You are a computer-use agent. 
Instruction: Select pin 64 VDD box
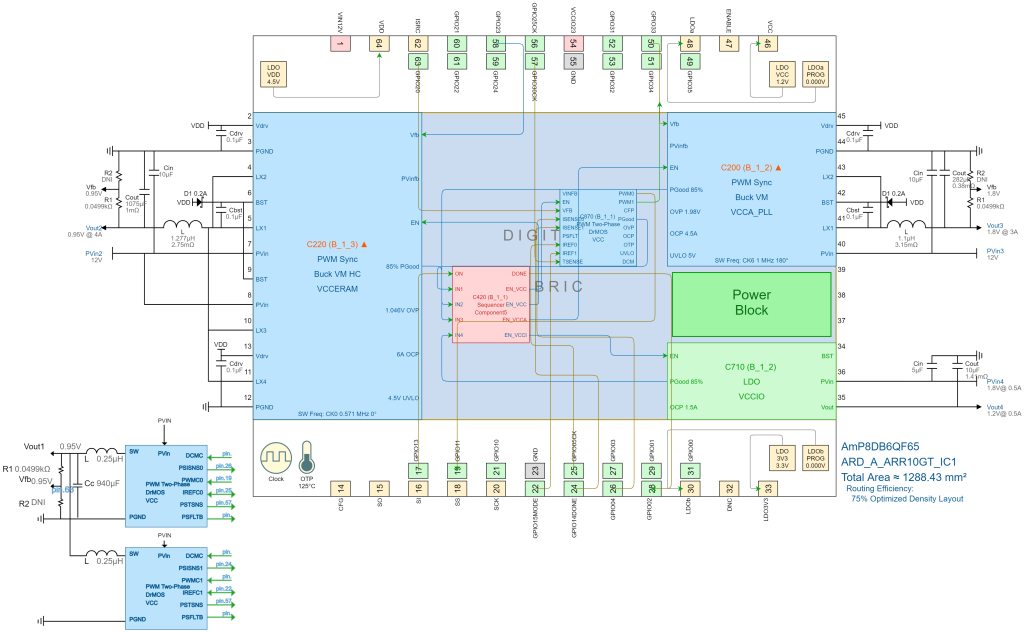tap(379, 44)
